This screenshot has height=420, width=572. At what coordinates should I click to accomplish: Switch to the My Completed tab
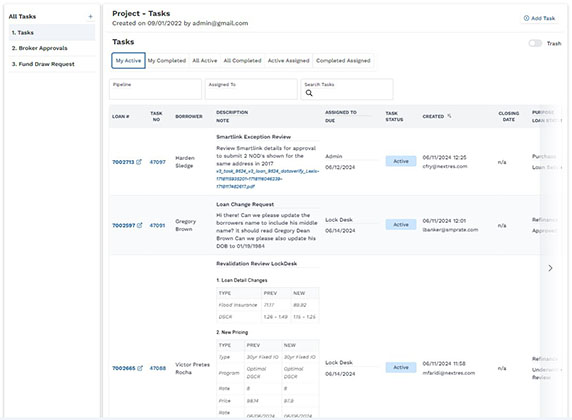click(167, 61)
